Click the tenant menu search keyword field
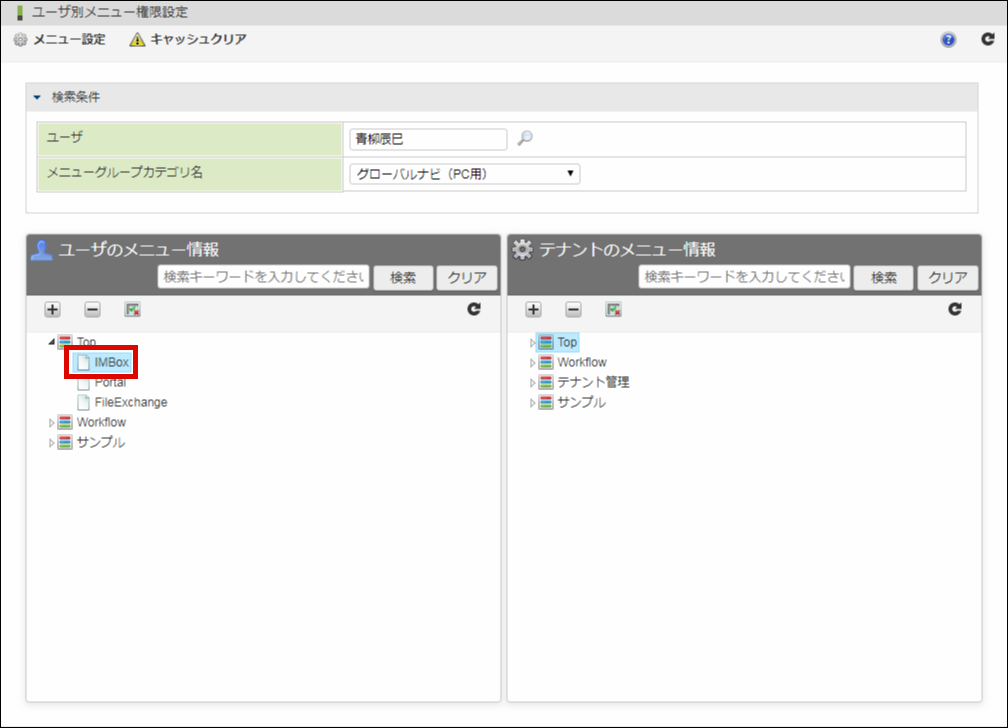The image size is (1008, 728). click(744, 277)
